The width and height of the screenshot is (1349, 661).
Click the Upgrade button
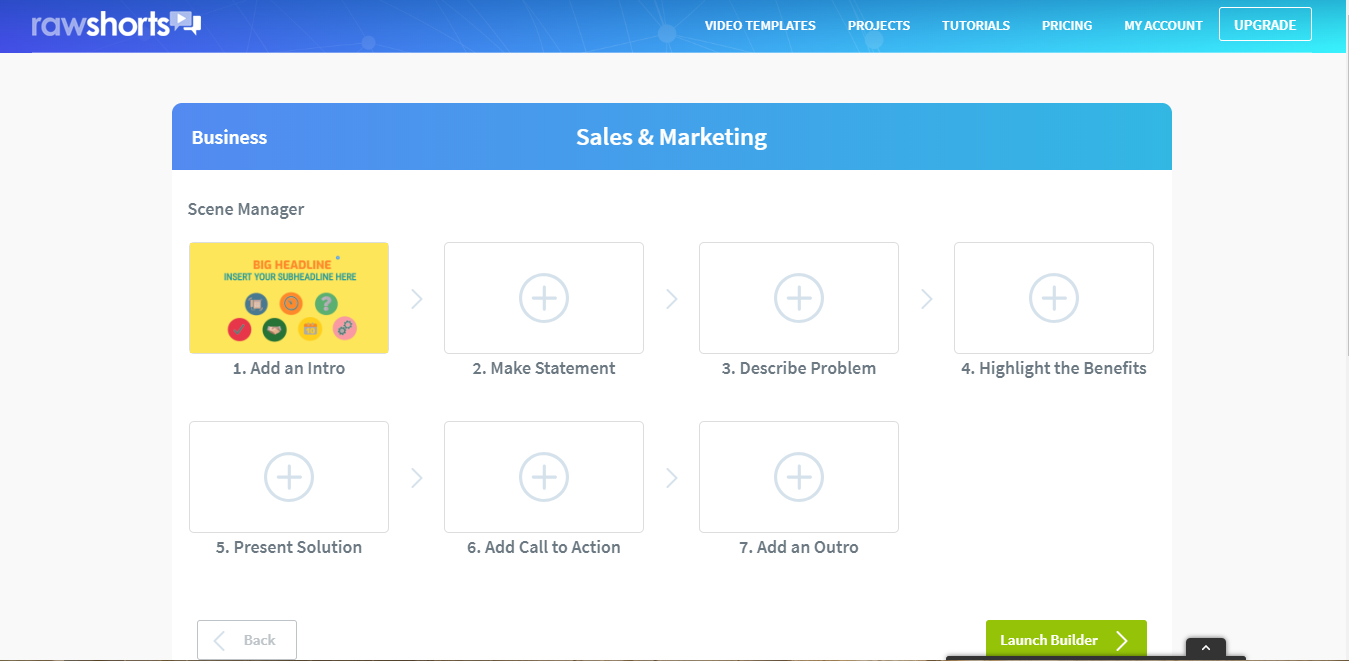point(1265,25)
